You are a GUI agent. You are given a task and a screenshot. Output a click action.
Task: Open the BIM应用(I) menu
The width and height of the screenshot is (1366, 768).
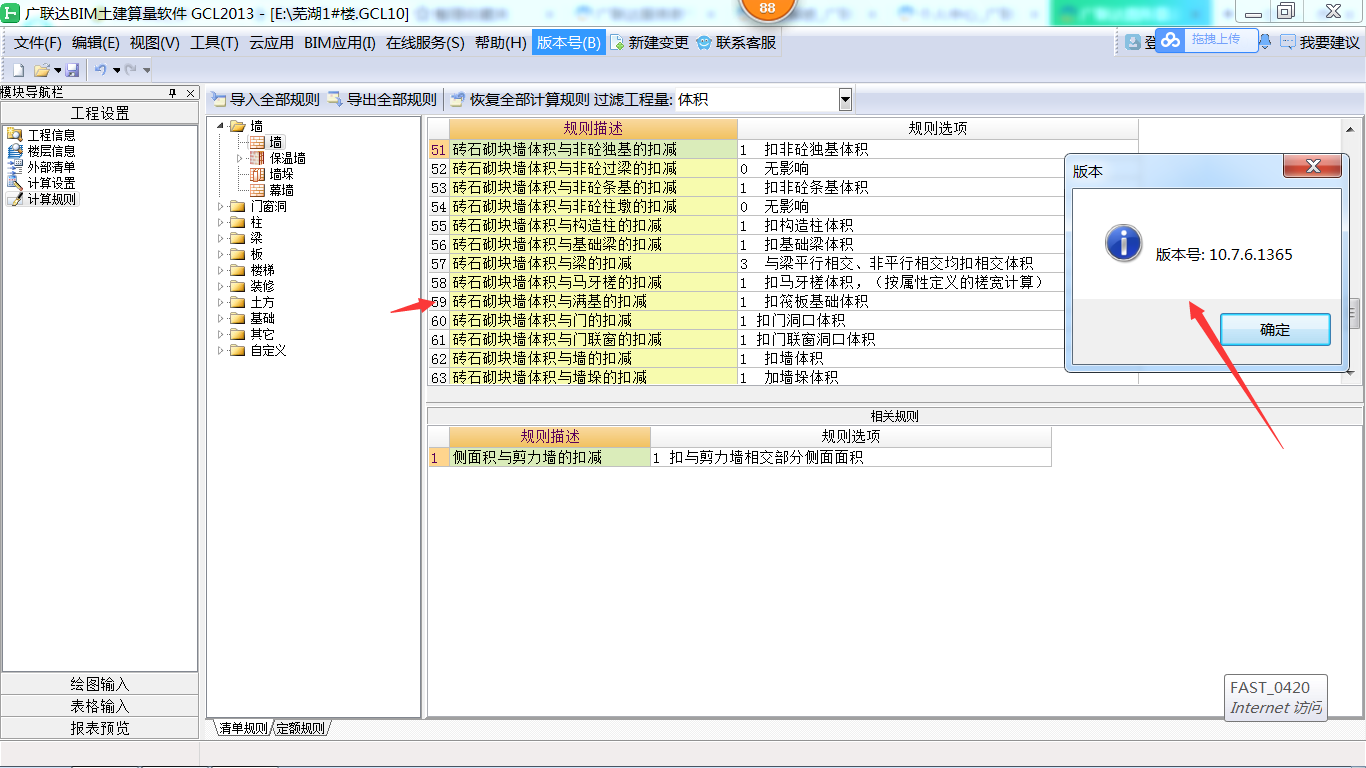click(x=340, y=43)
